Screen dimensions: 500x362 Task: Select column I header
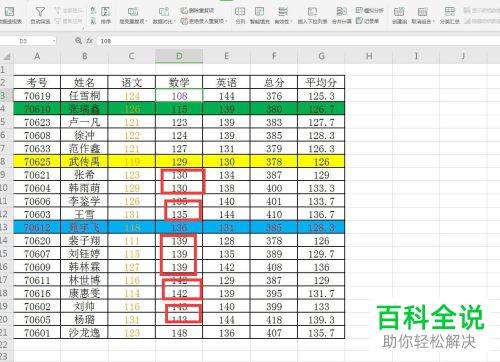tap(416, 56)
